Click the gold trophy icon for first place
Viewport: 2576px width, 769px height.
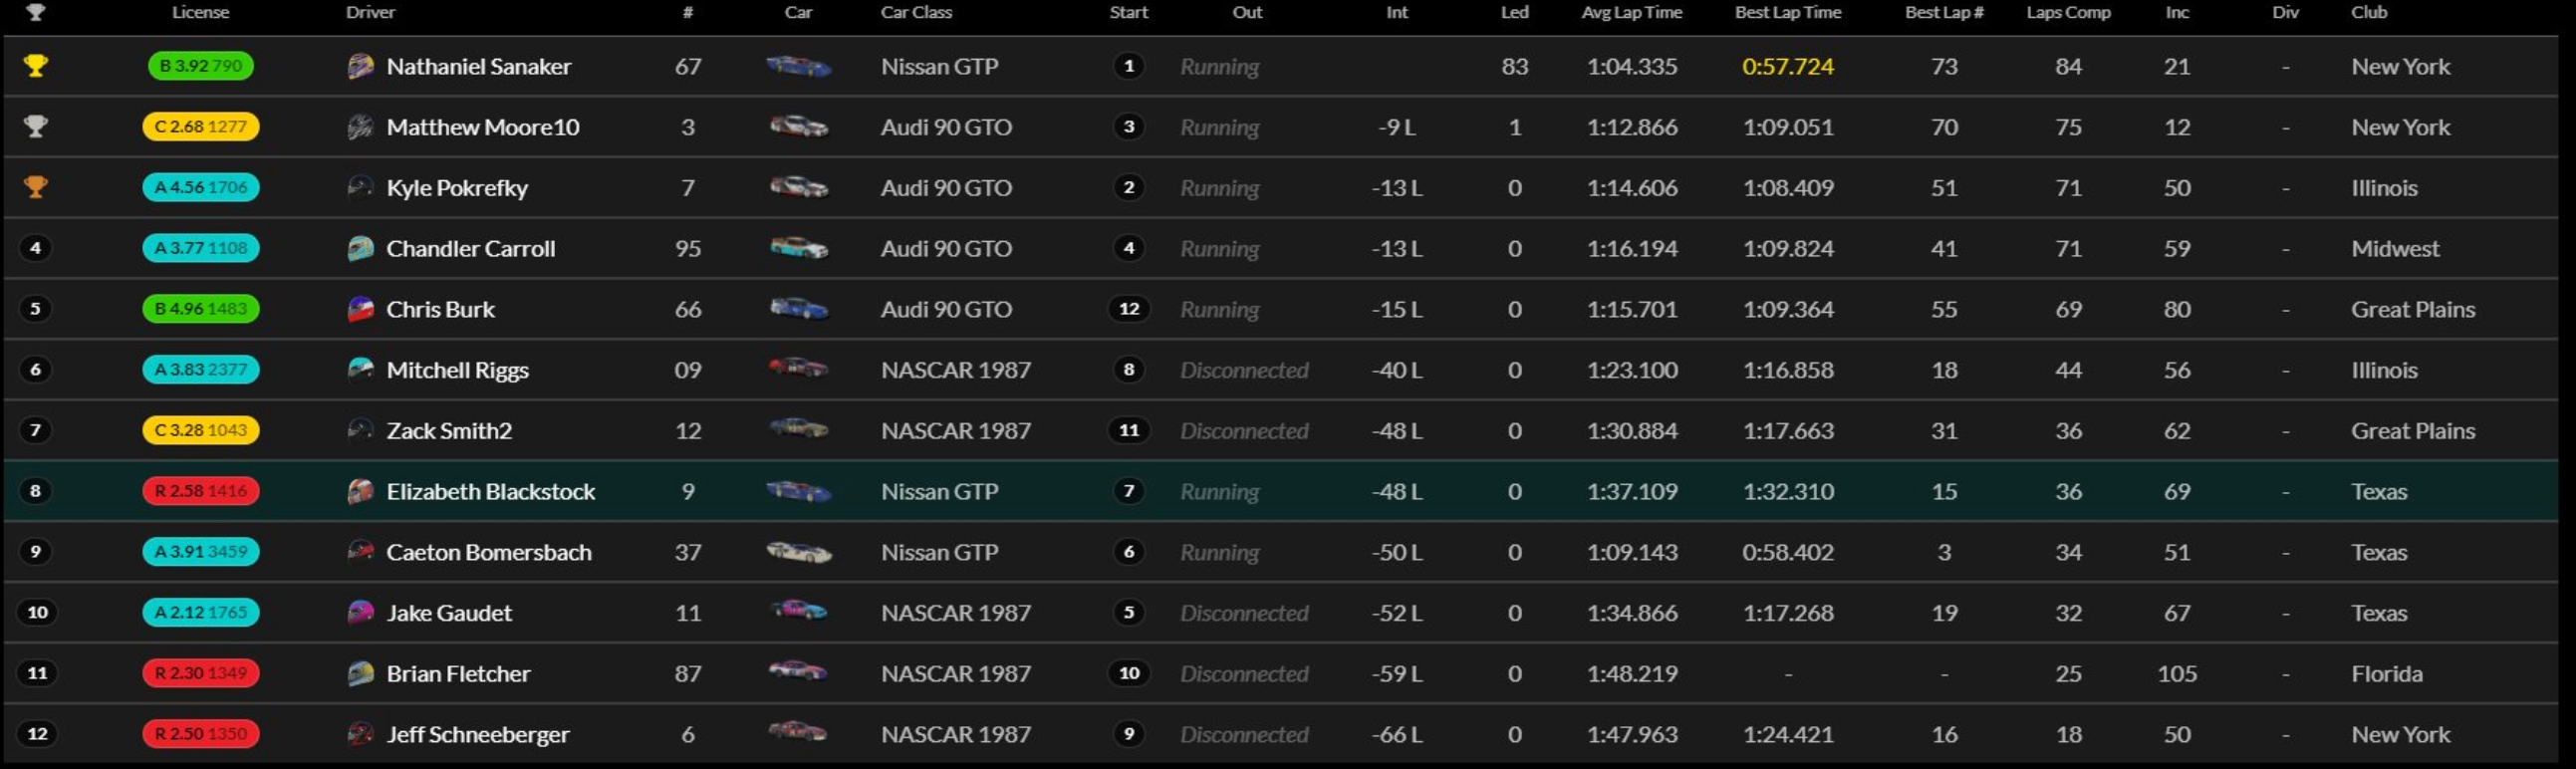pyautogui.click(x=36, y=66)
